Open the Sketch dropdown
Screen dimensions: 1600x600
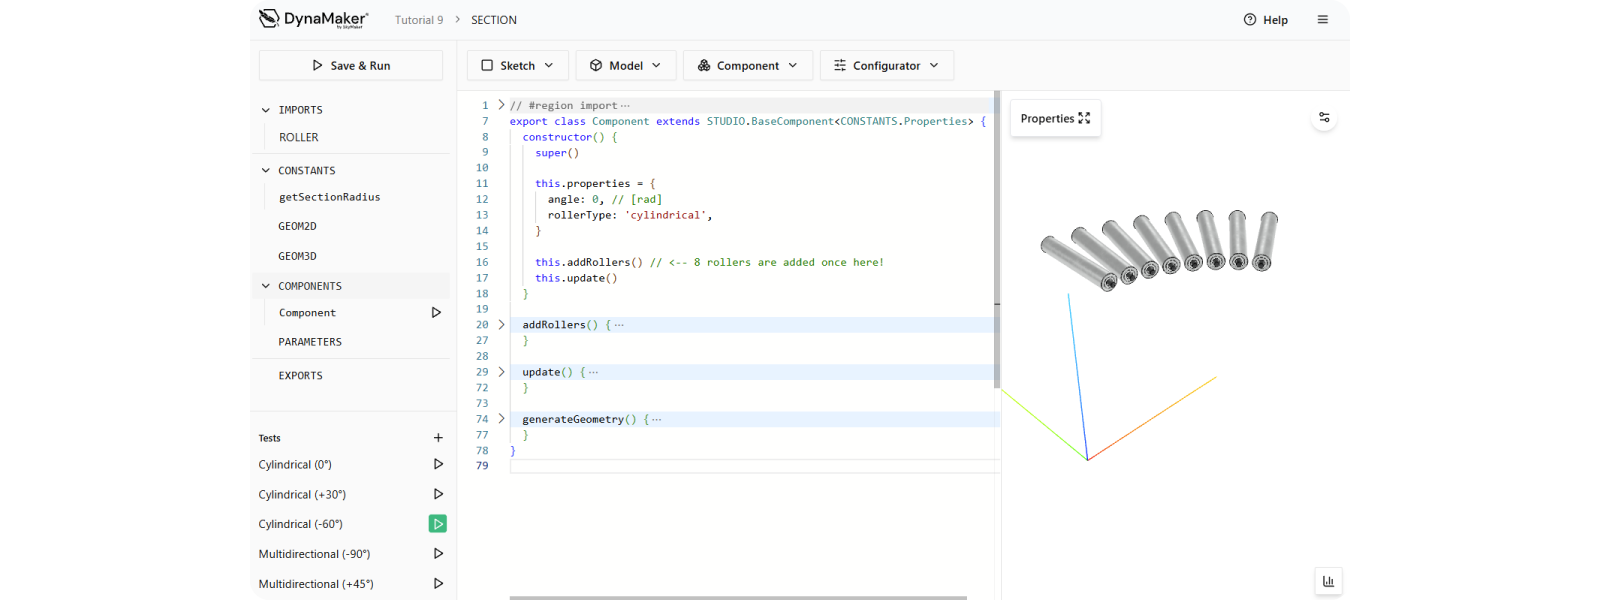coord(517,66)
